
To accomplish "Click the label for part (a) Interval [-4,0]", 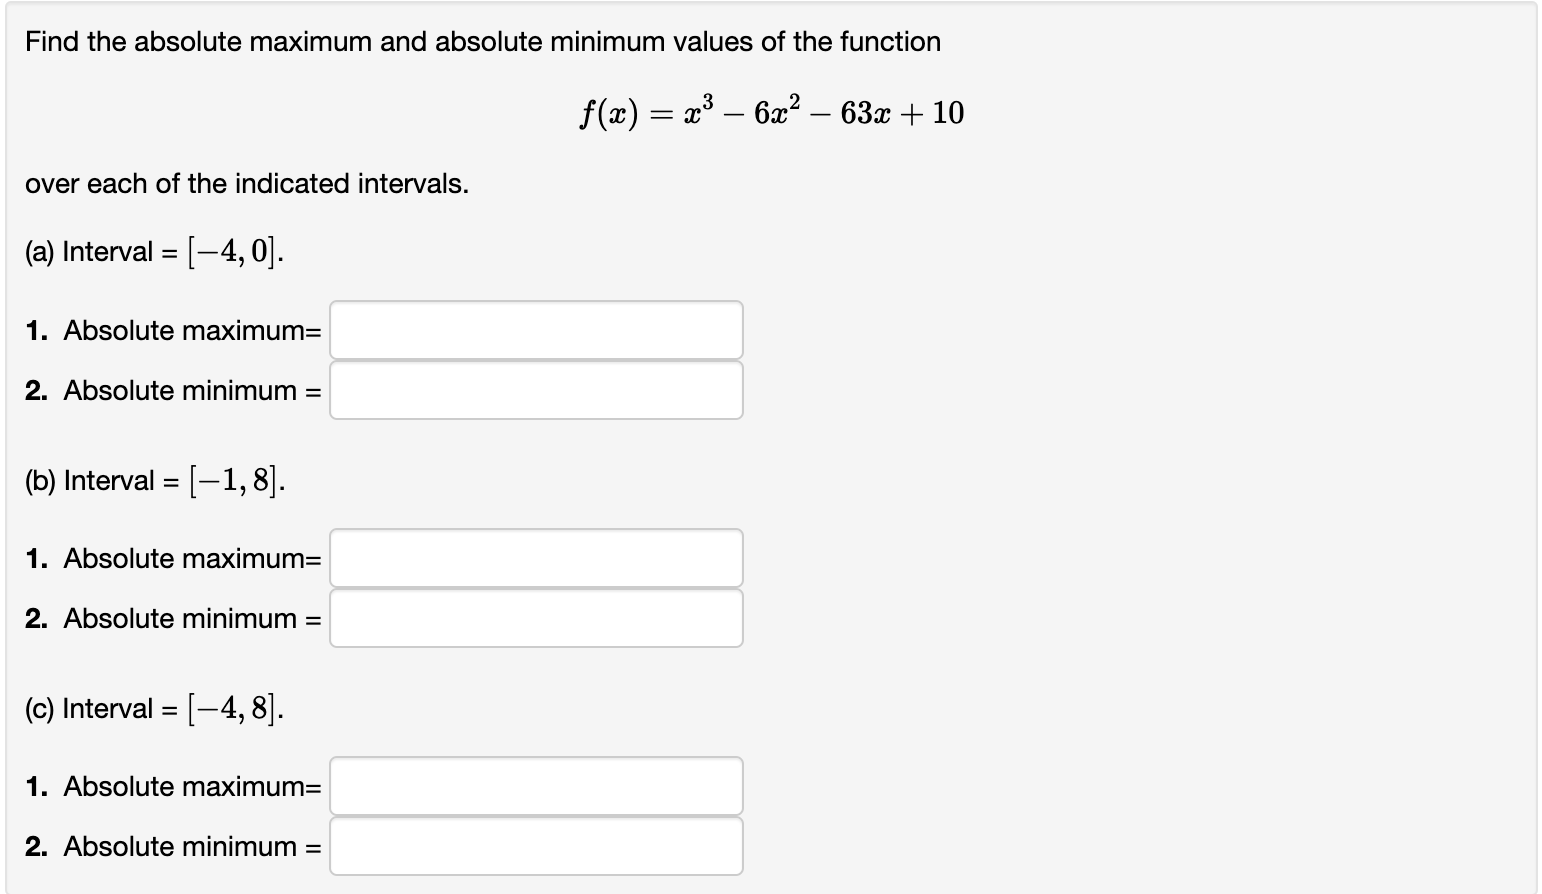I will (152, 249).
